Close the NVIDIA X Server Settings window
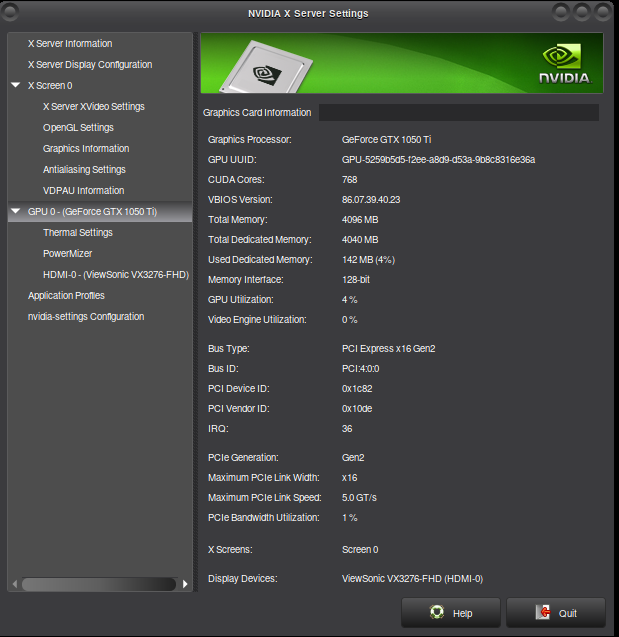This screenshot has width=619, height=637. [x=603, y=12]
